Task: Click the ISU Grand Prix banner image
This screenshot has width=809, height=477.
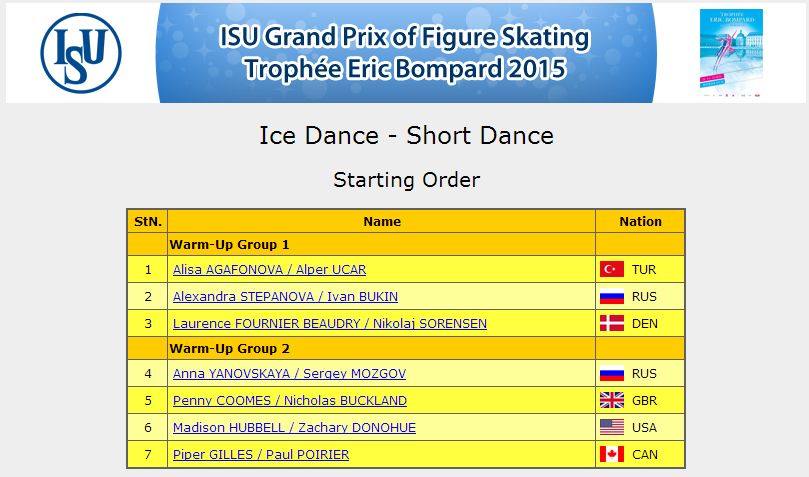Action: tap(406, 53)
